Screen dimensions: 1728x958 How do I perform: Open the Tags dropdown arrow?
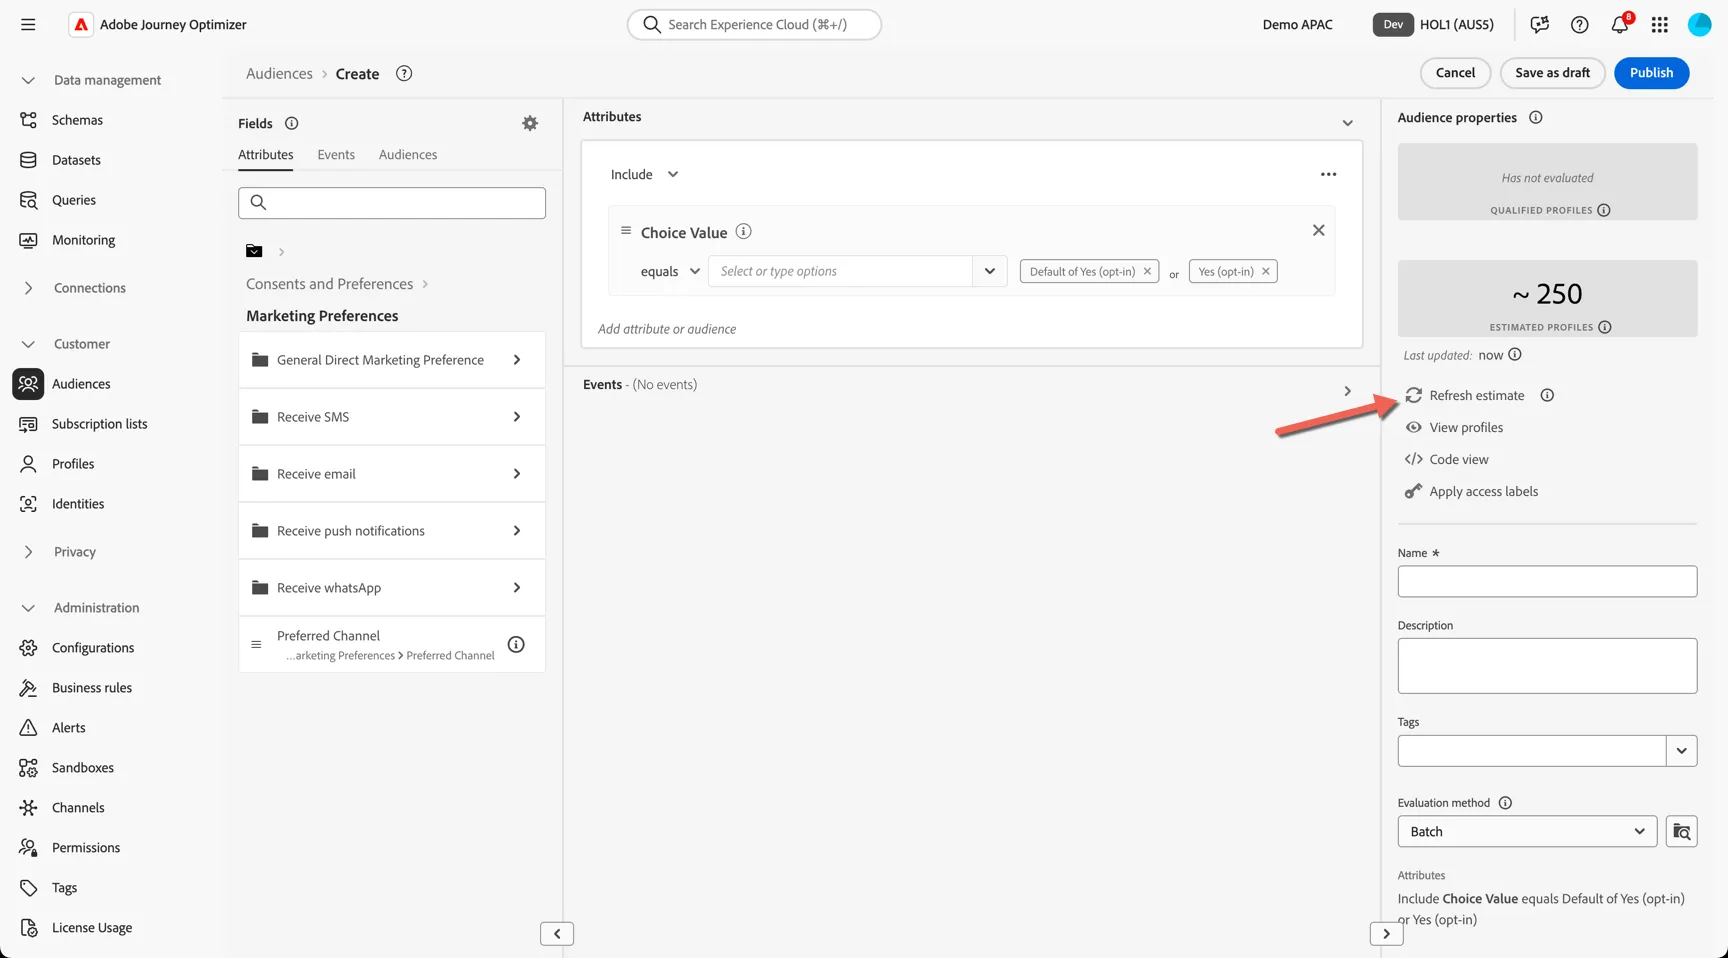tap(1681, 751)
